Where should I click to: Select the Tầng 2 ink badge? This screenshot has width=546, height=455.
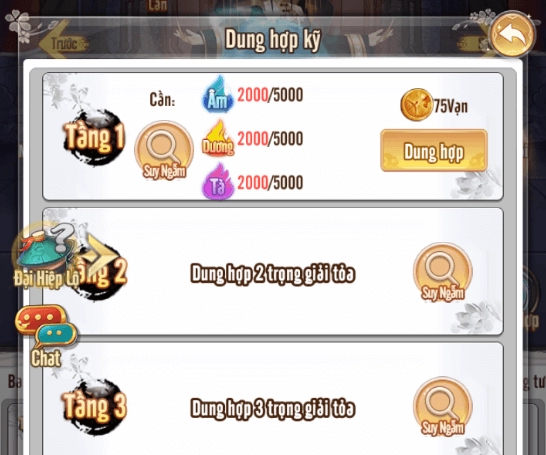[99, 272]
